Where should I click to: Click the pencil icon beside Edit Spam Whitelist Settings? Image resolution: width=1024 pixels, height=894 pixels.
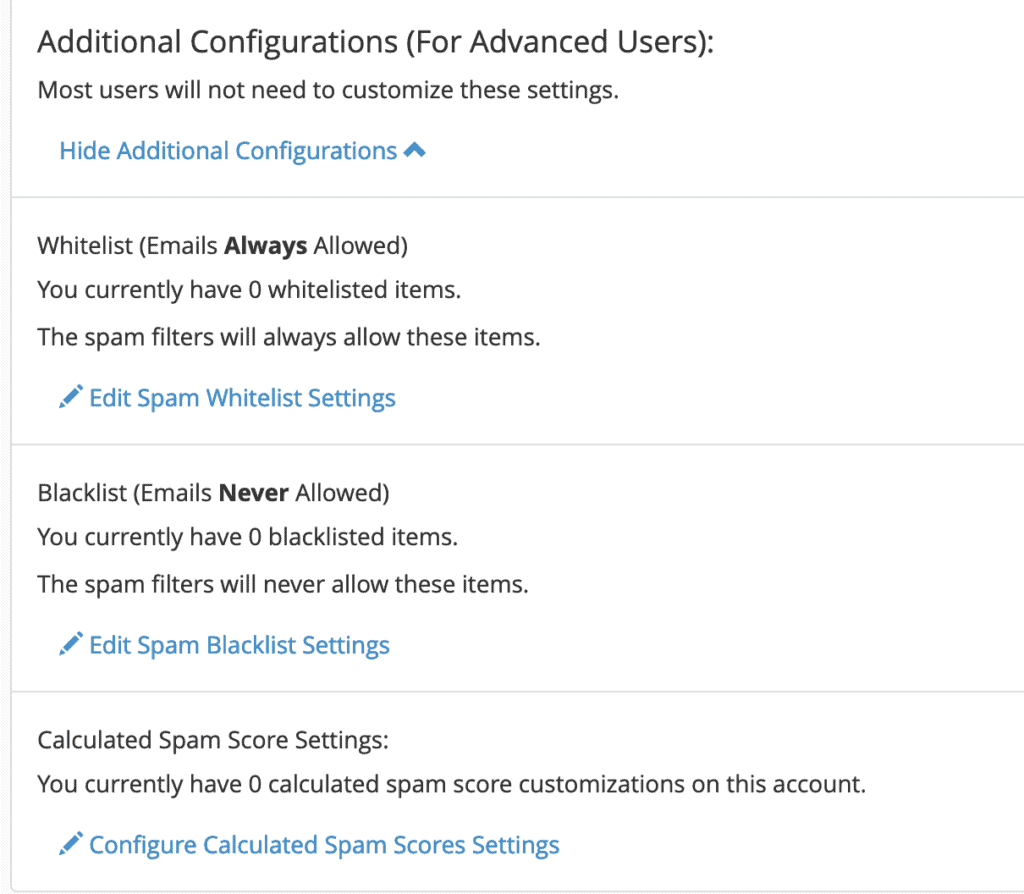[x=70, y=398]
